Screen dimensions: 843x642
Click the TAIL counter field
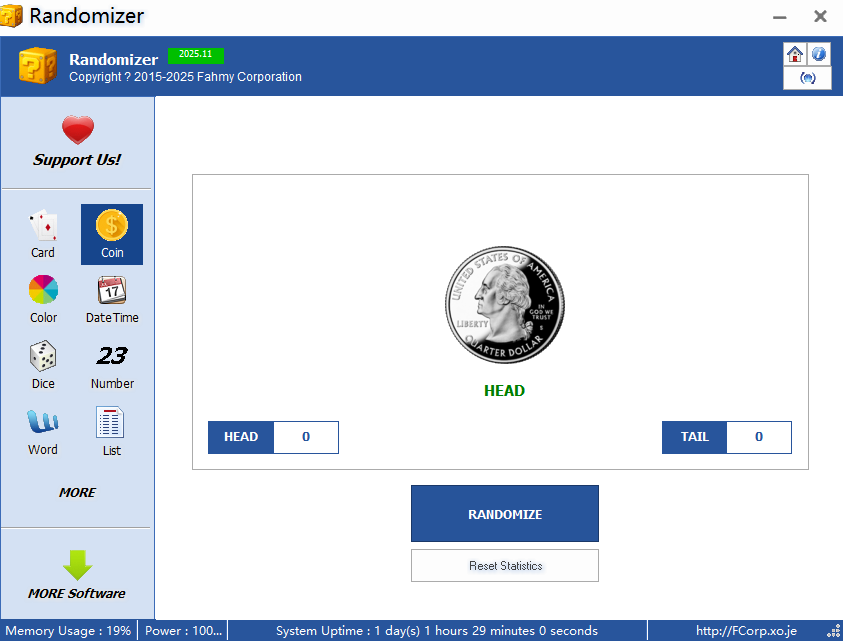(x=758, y=437)
